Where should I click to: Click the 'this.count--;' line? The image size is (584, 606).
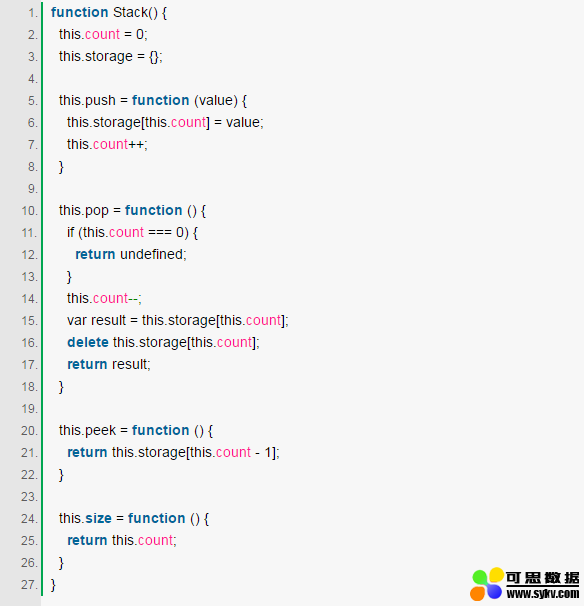[104, 299]
